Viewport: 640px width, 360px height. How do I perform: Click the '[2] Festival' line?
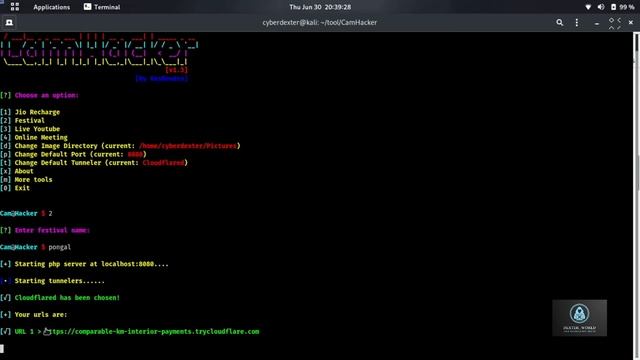point(22,120)
